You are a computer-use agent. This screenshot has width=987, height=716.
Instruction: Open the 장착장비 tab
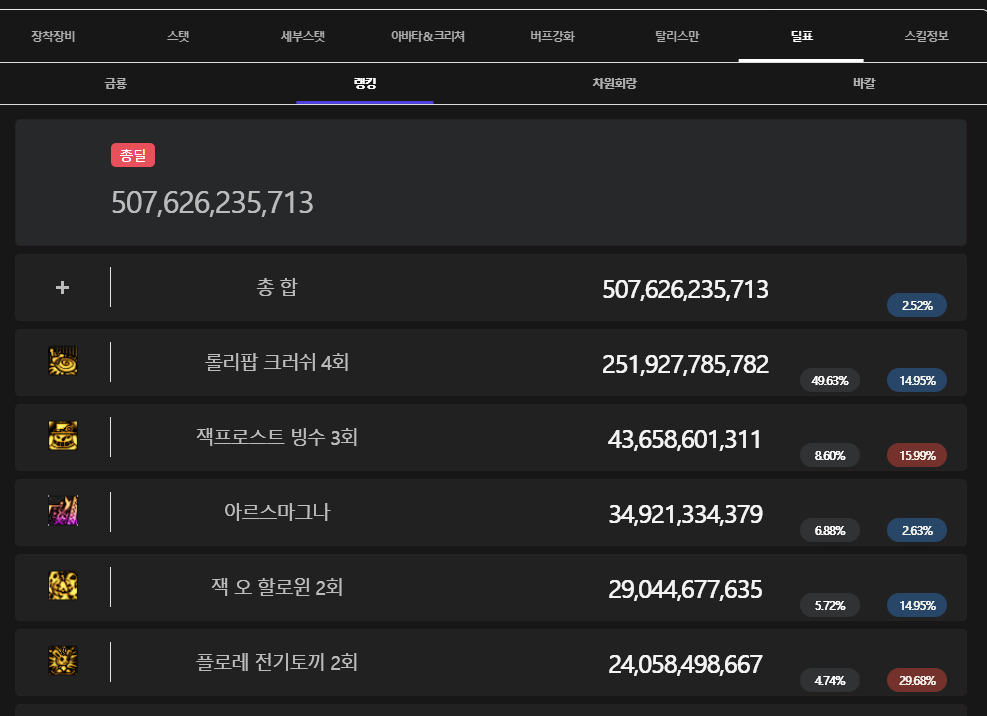point(53,36)
